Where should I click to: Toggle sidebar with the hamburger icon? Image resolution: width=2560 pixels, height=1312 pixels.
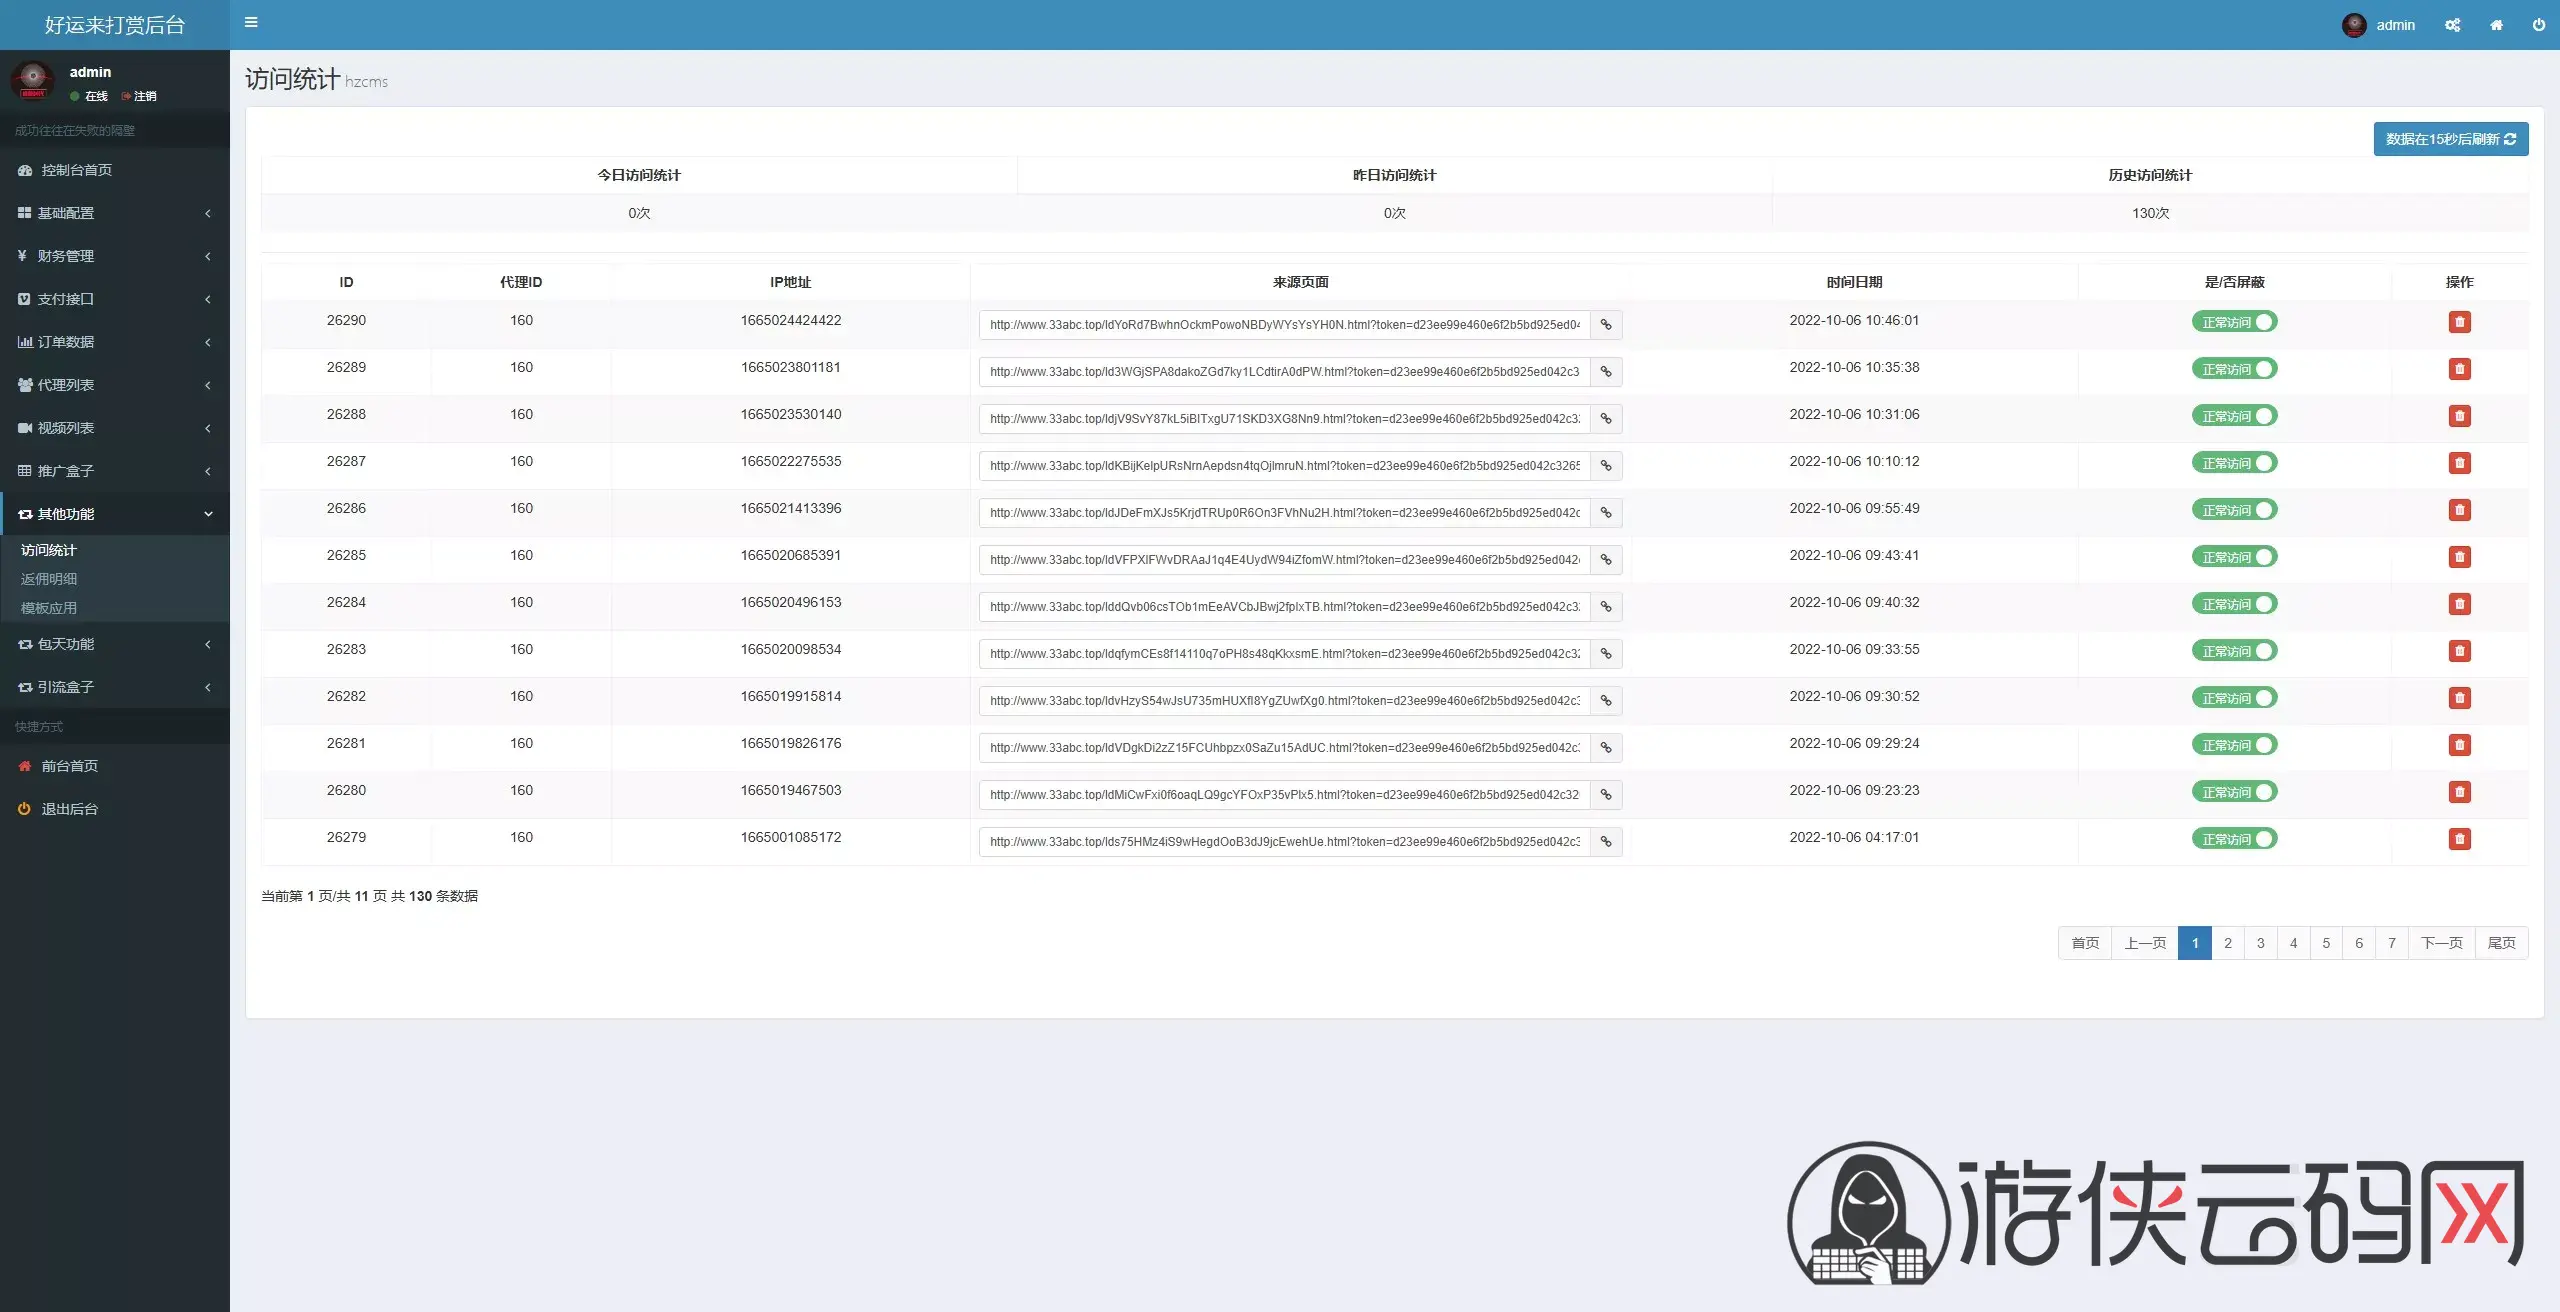(x=251, y=22)
